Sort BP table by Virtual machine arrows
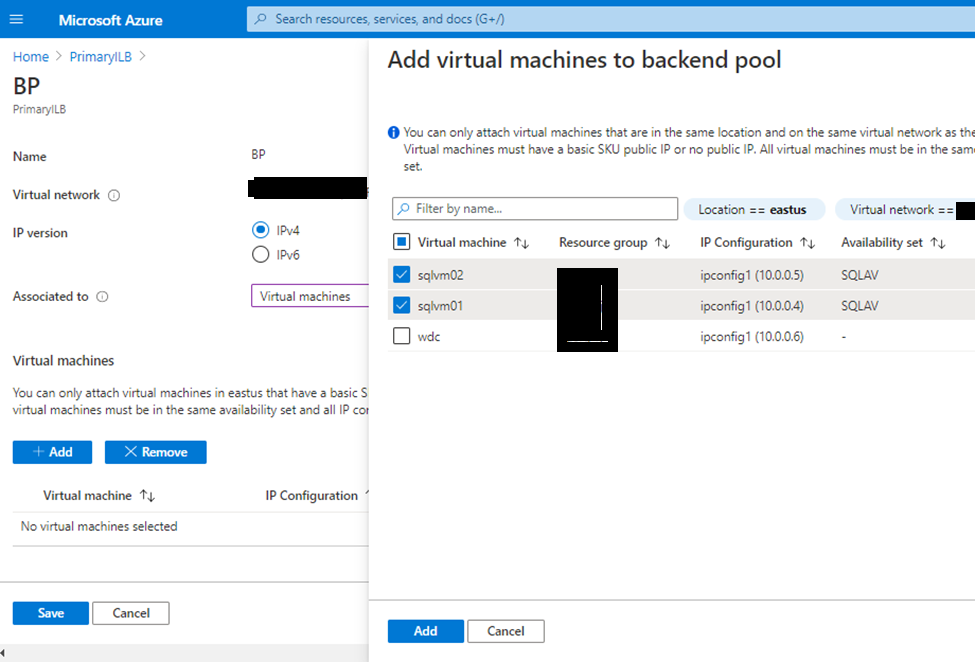975x662 pixels. [147, 496]
